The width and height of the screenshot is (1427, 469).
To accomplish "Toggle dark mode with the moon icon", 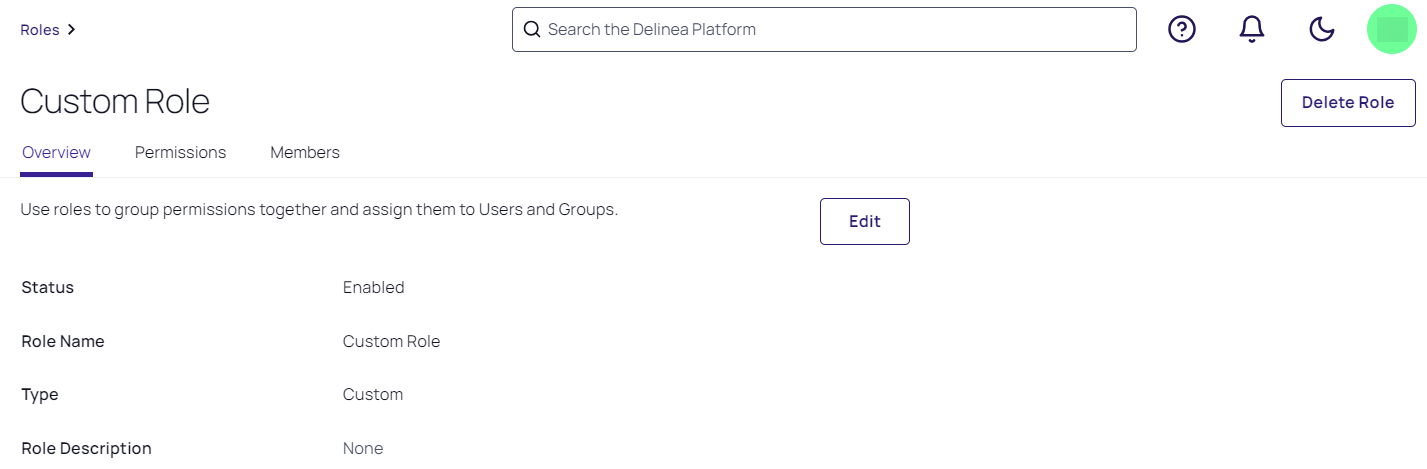I will pyautogui.click(x=1322, y=30).
